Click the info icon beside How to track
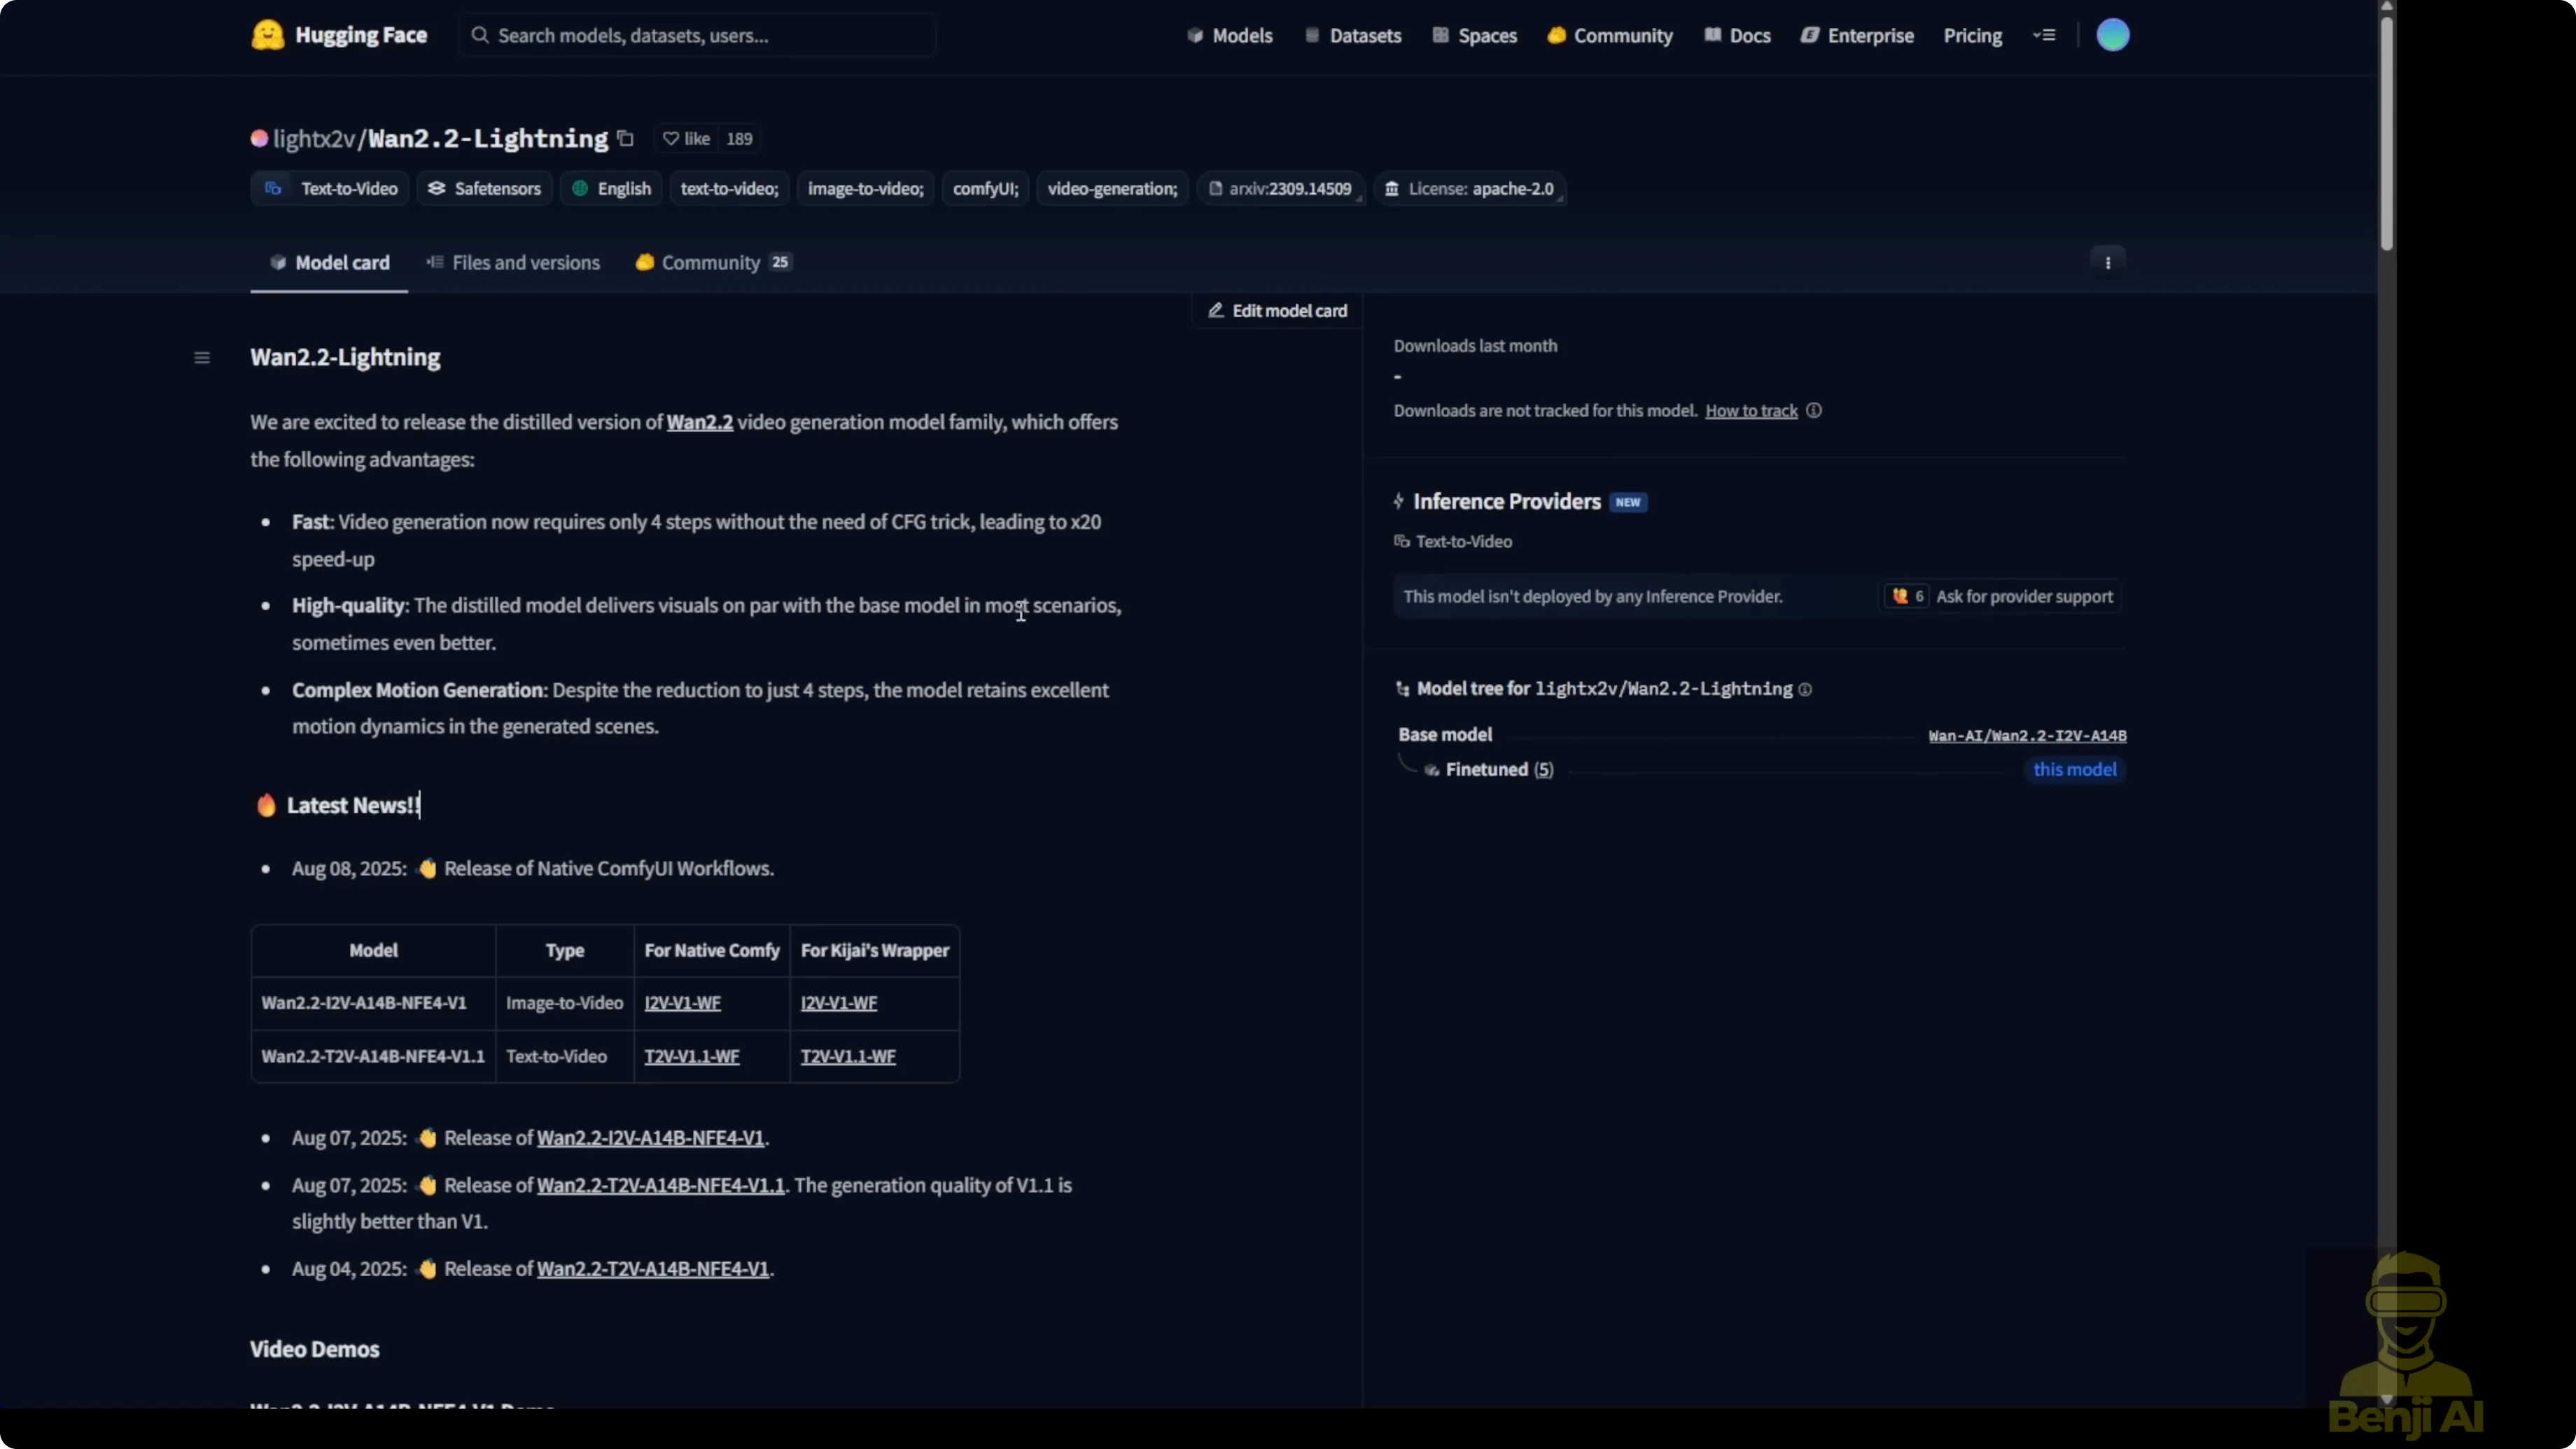Screen dimensions: 2576x1449 pos(1814,411)
